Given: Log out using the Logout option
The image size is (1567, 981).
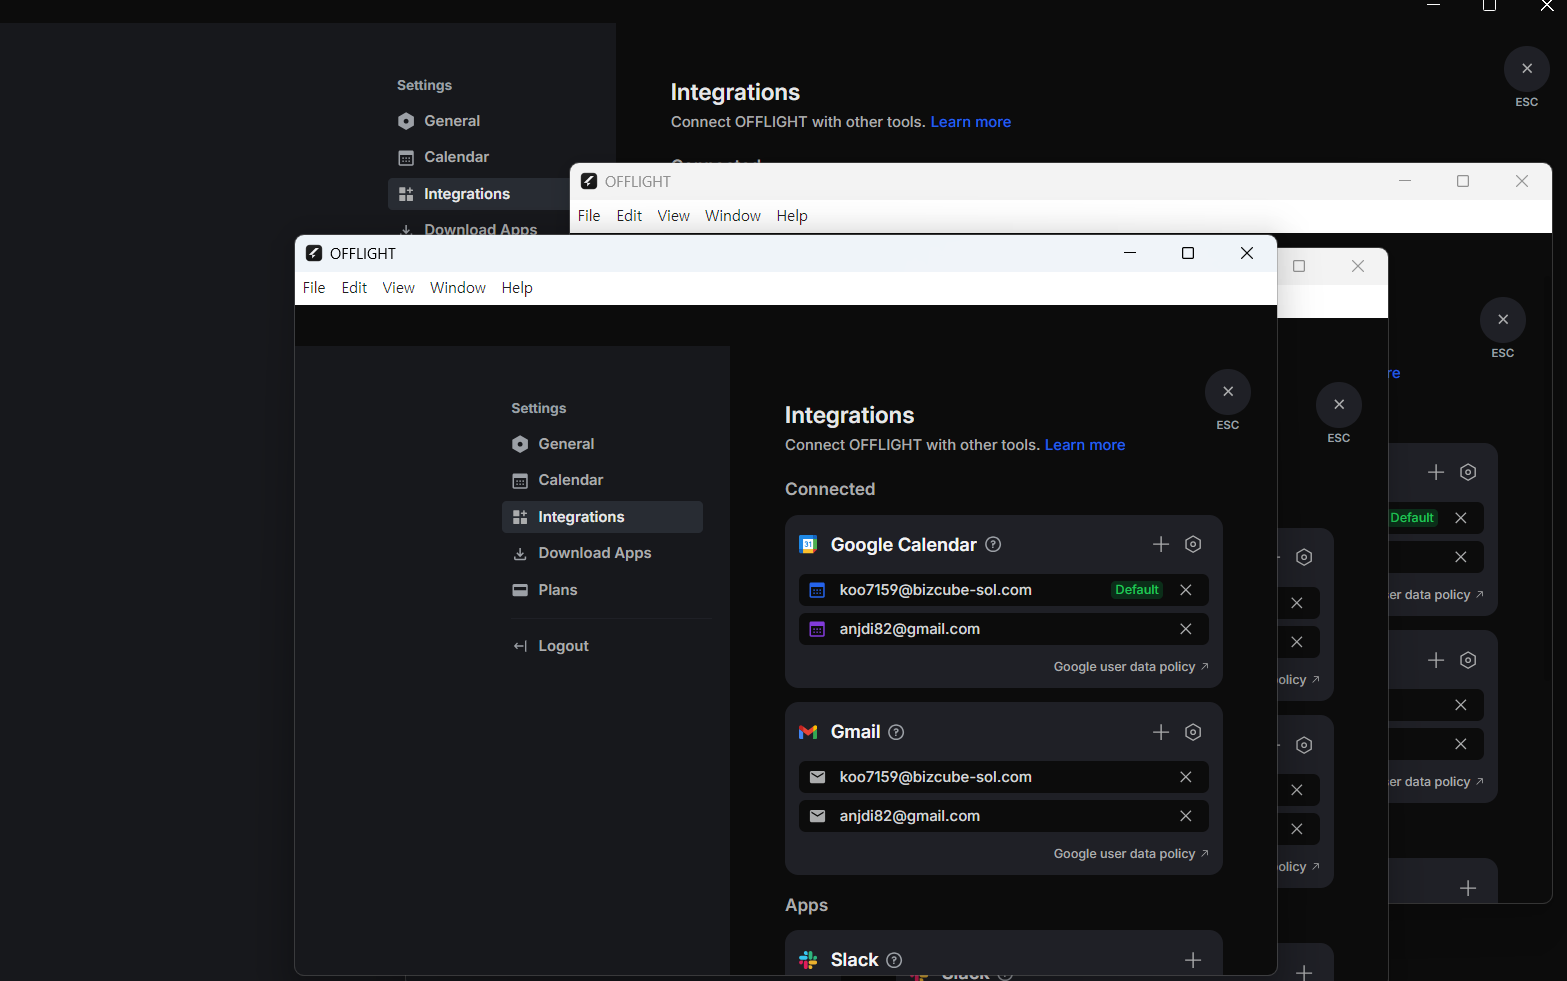Looking at the screenshot, I should [563, 646].
